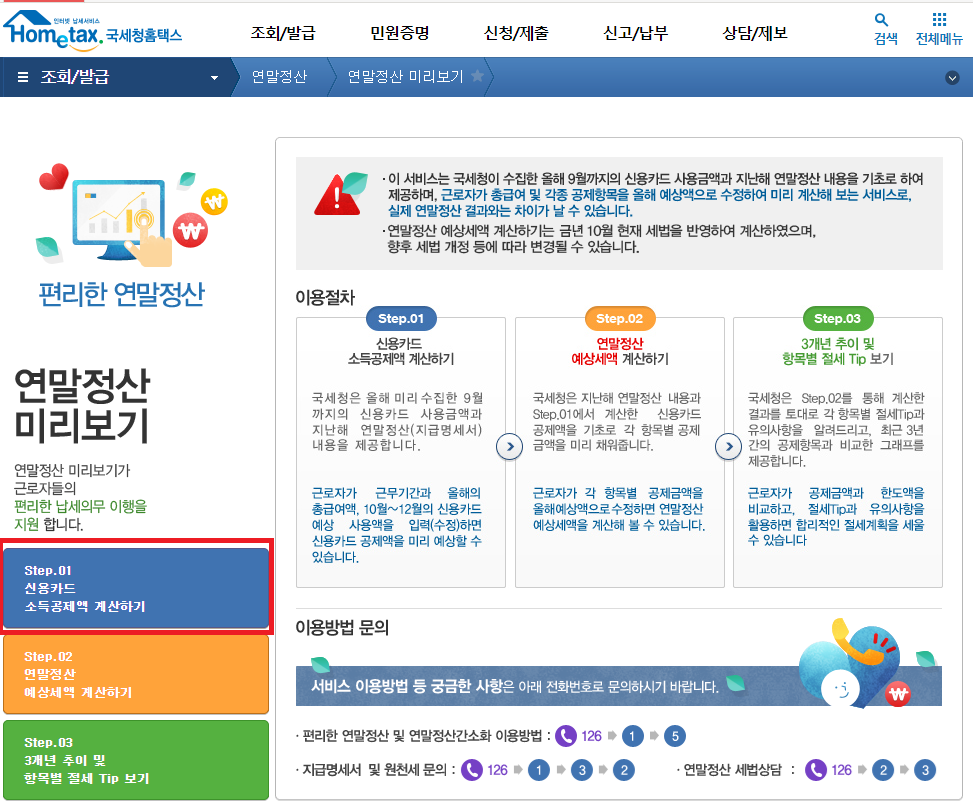The height and width of the screenshot is (811, 973).
Task: Open the 검색 search magnifier icon
Action: [x=881, y=20]
